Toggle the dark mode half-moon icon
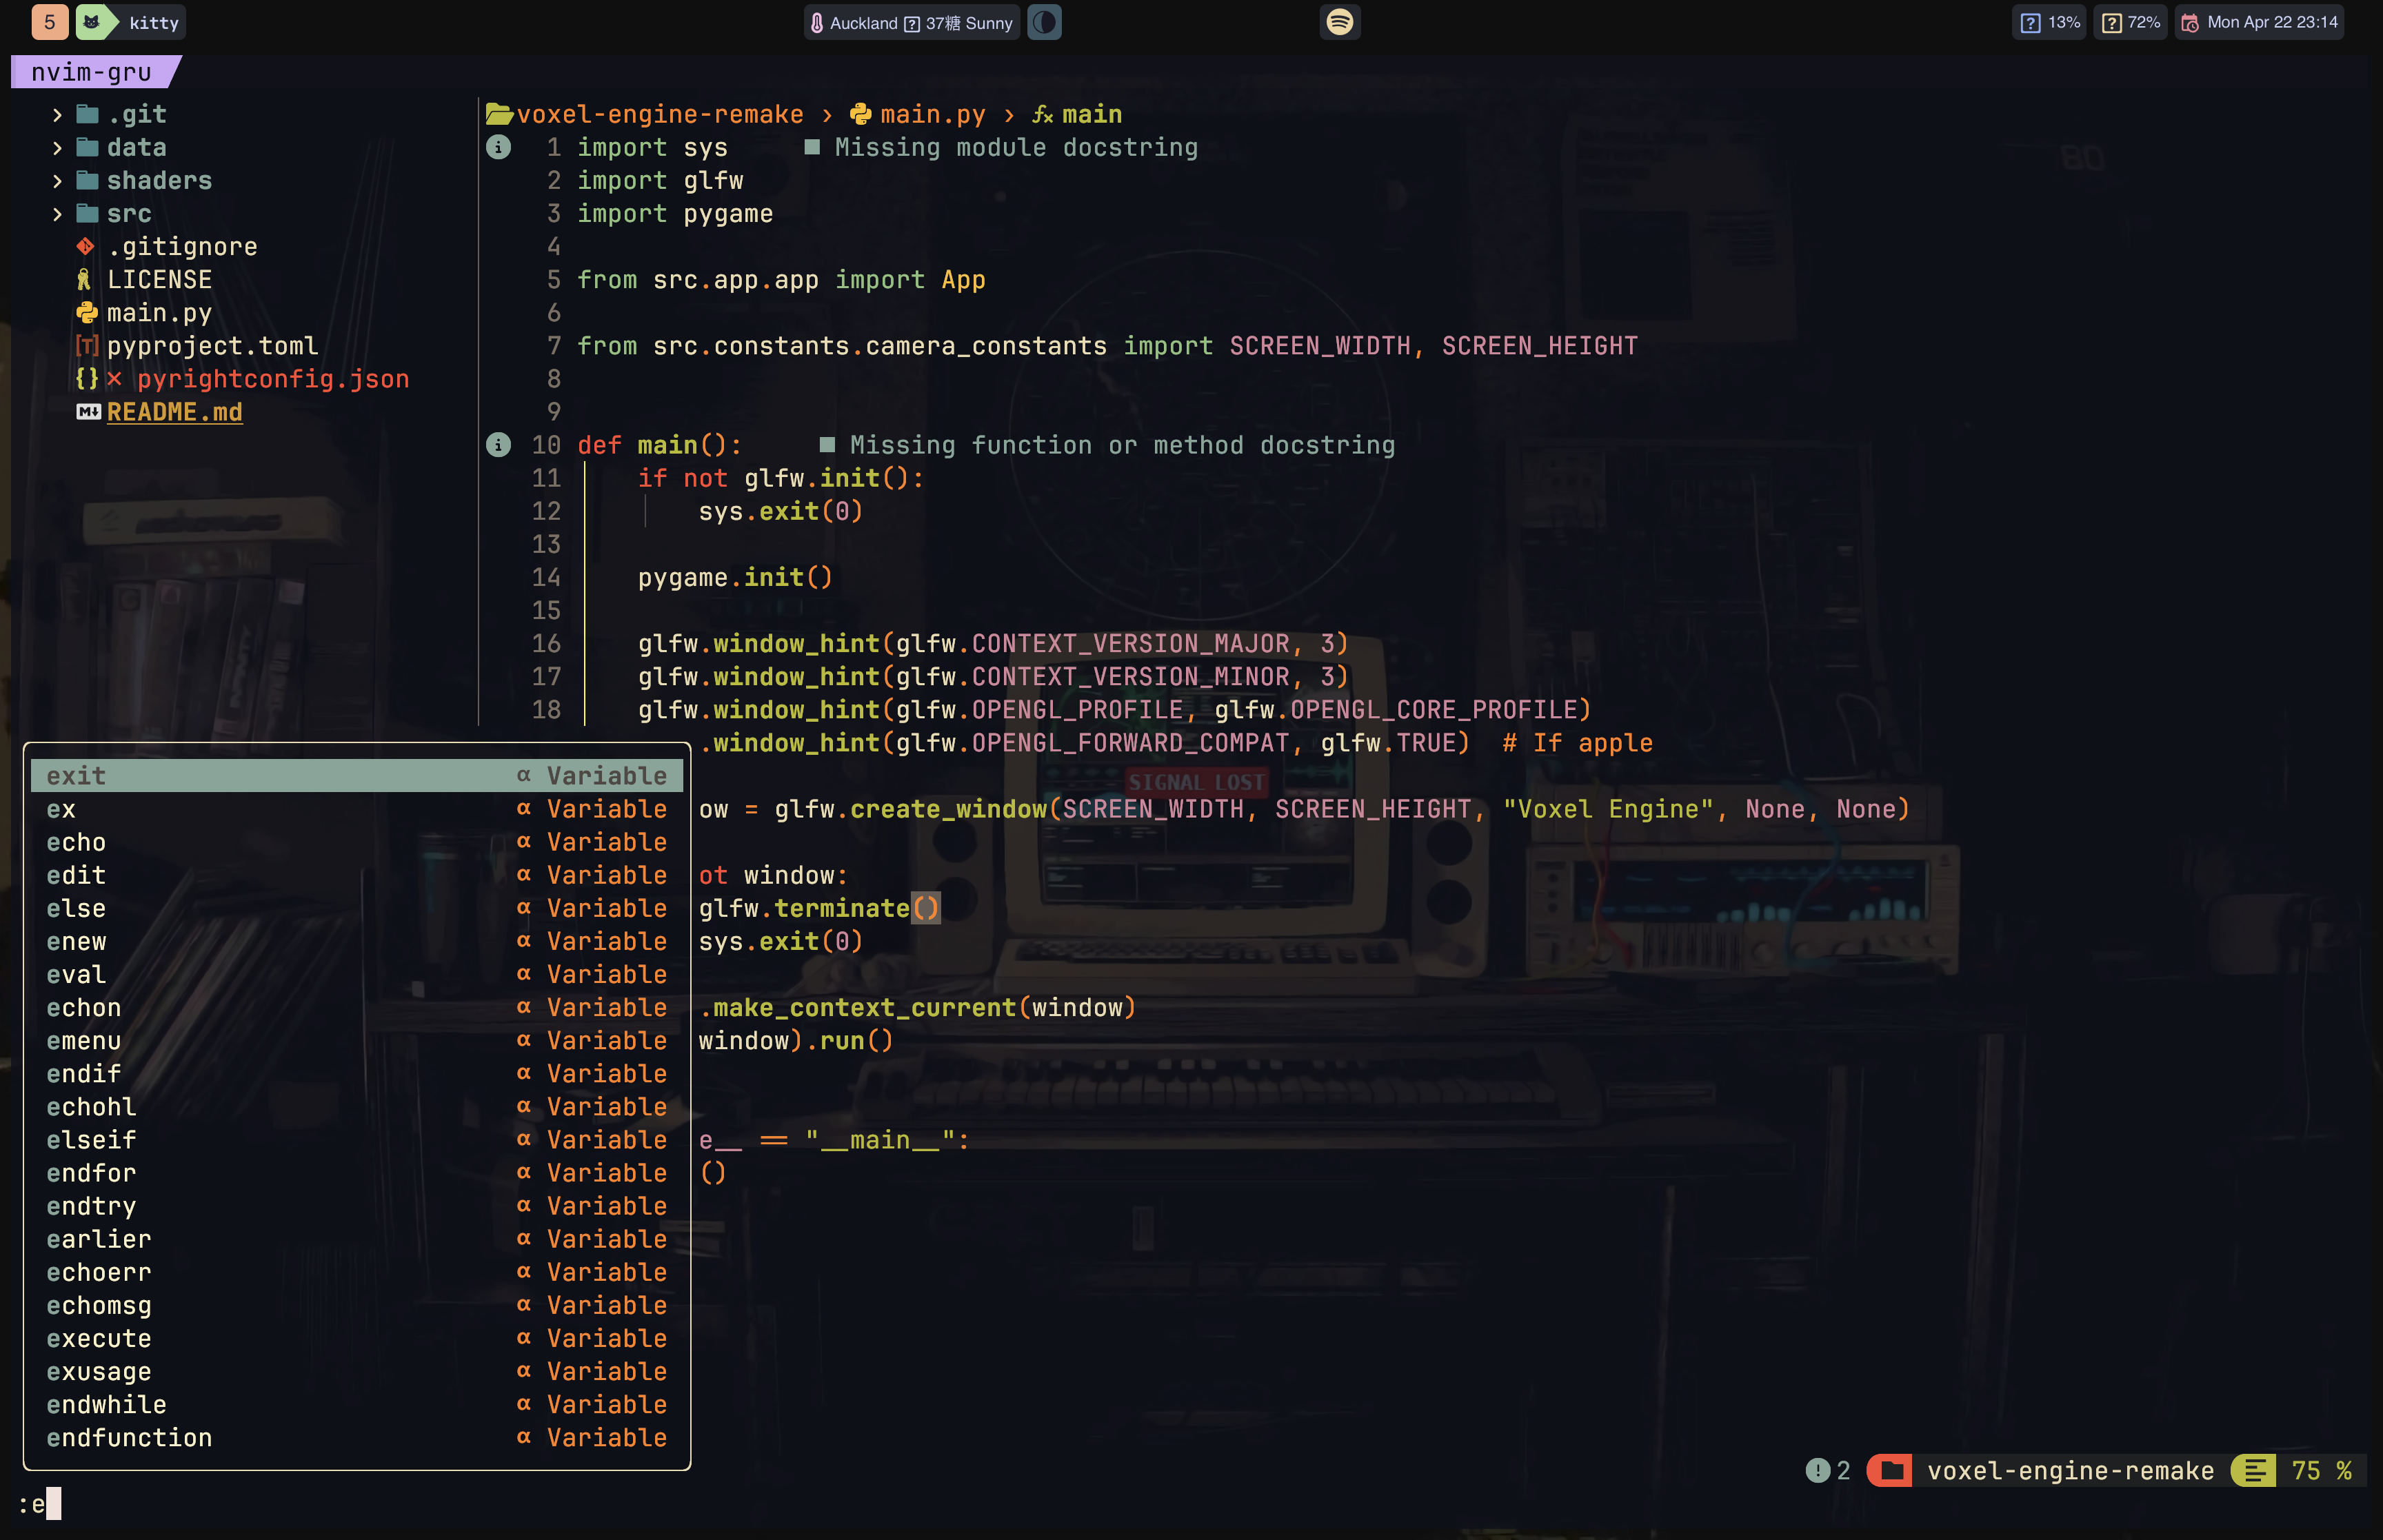The height and width of the screenshot is (1540, 2383). coord(1044,22)
